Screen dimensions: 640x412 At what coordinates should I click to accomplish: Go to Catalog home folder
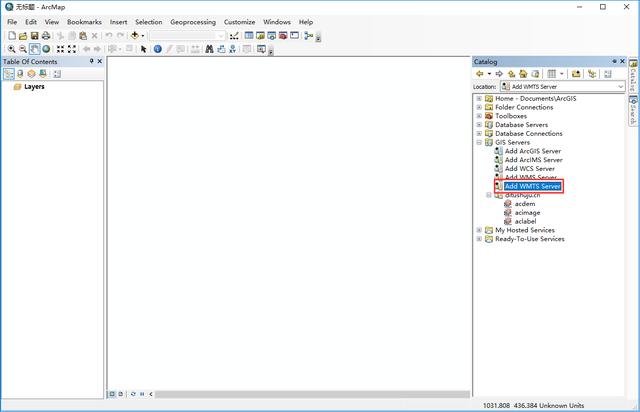pos(523,74)
